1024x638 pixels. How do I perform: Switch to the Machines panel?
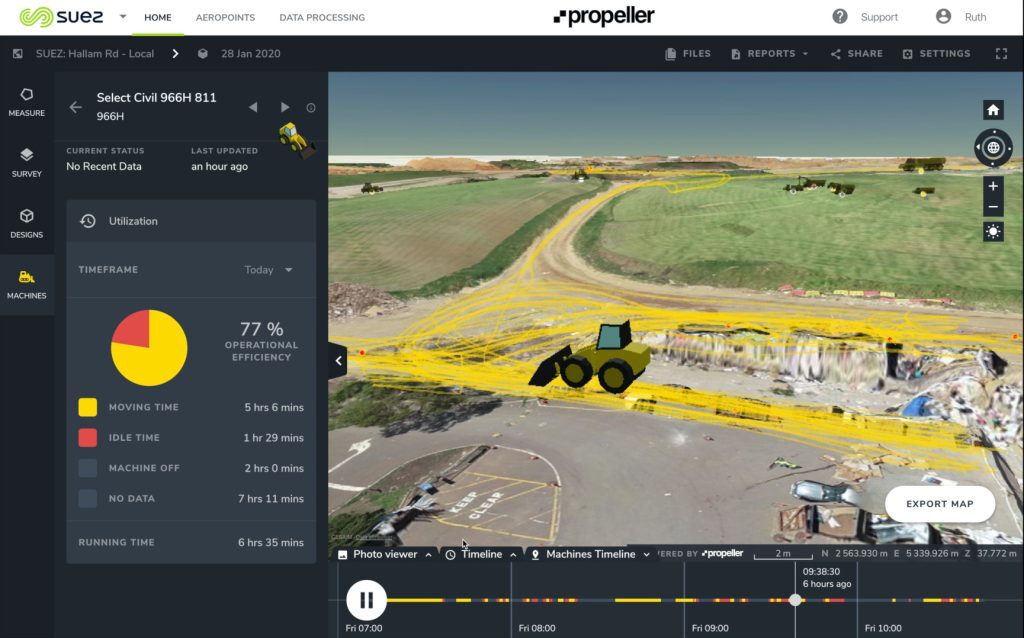27,283
